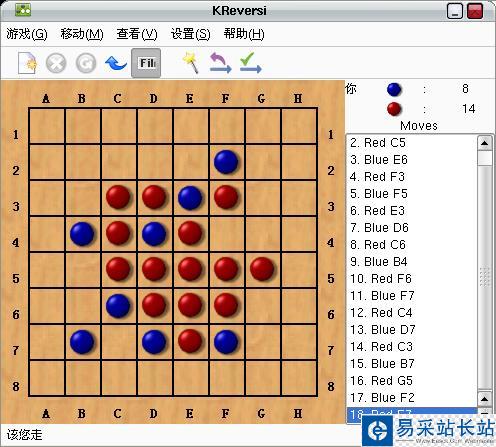
Task: Click the greyed-out continue (G) toolbar icon
Action: [x=86, y=63]
